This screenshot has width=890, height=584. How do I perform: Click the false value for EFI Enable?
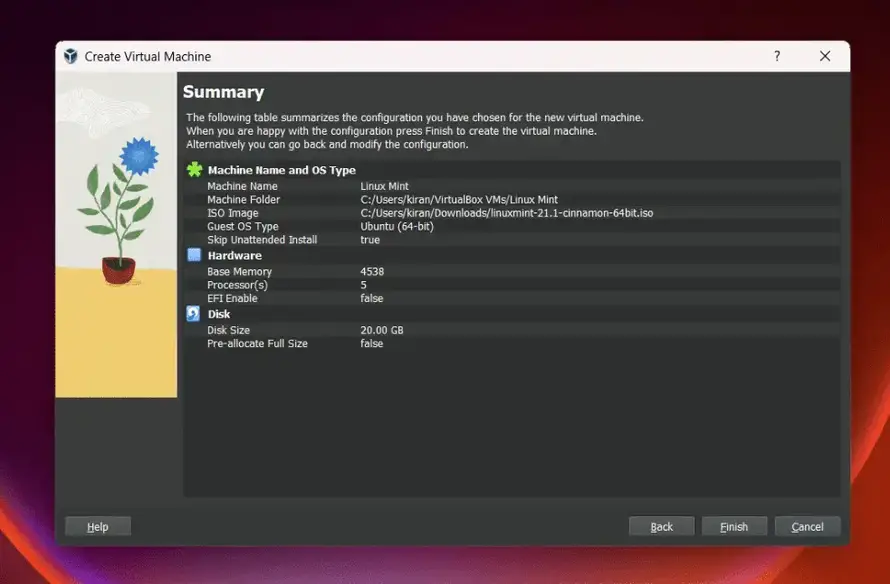[x=372, y=299]
